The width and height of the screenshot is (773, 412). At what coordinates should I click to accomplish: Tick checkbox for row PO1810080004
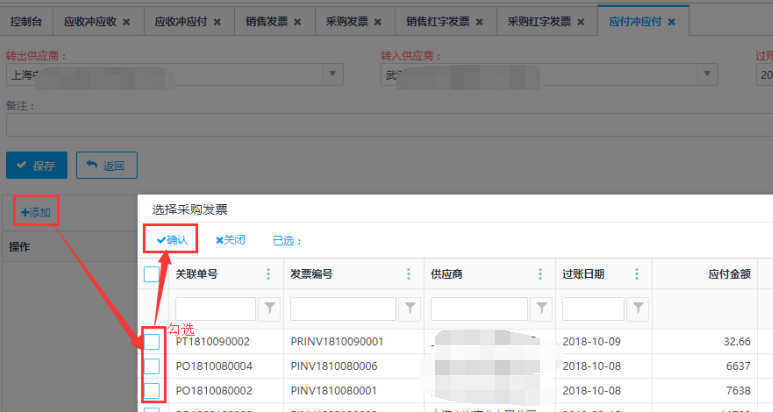click(x=152, y=366)
